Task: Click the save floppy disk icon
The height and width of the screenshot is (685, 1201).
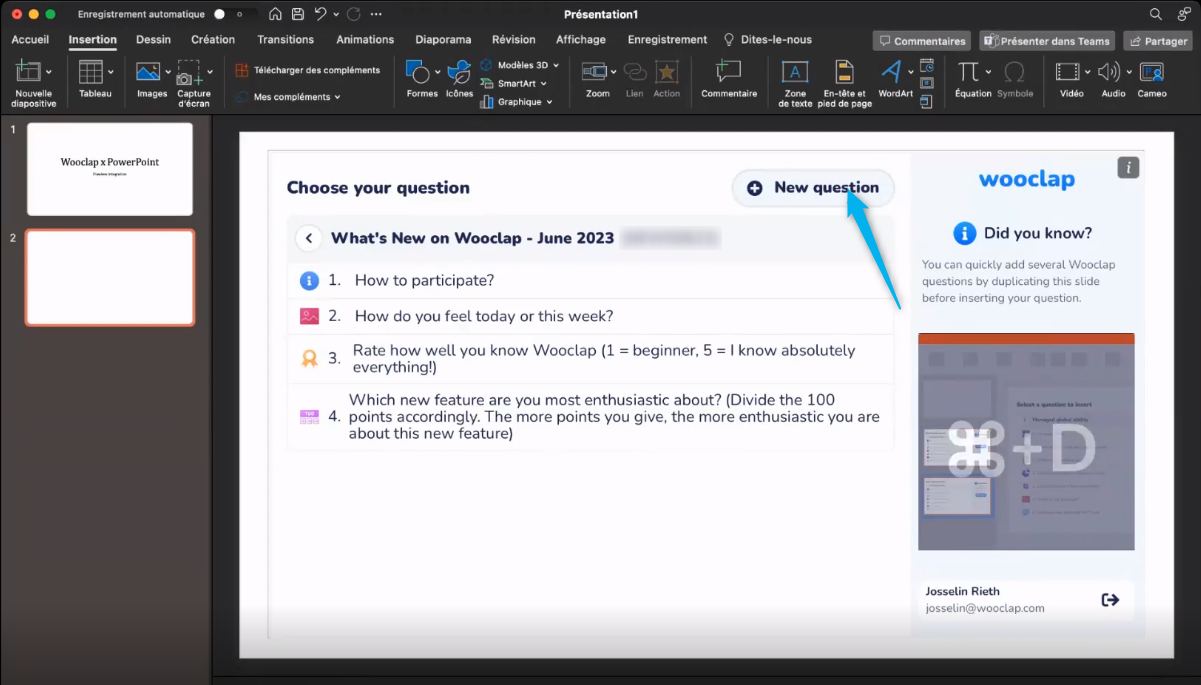Action: click(298, 14)
